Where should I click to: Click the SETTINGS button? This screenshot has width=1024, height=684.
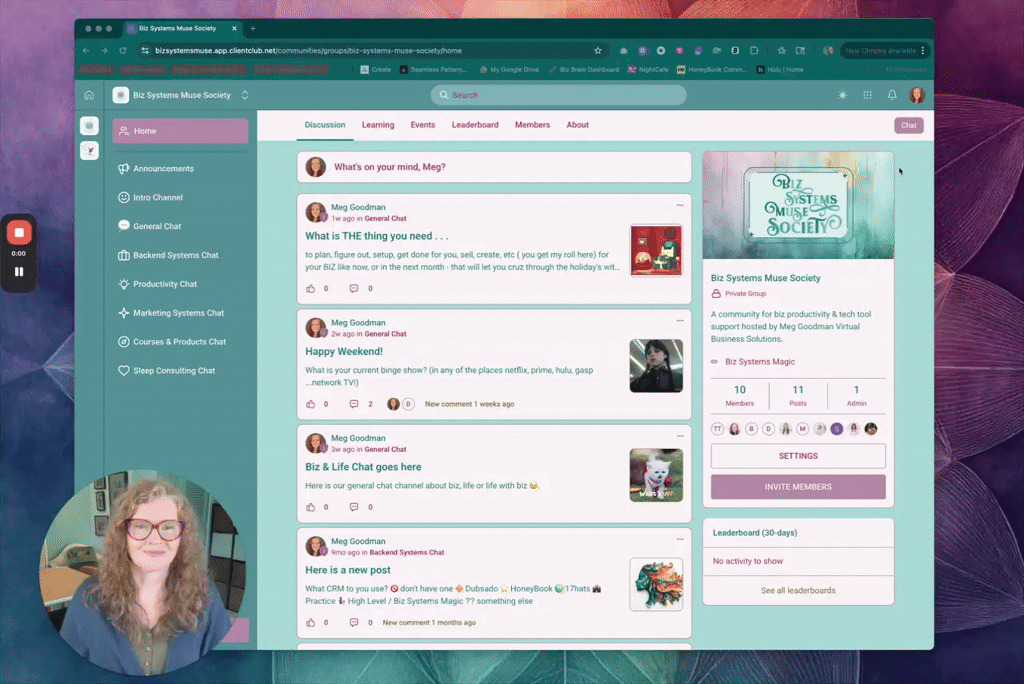click(798, 456)
